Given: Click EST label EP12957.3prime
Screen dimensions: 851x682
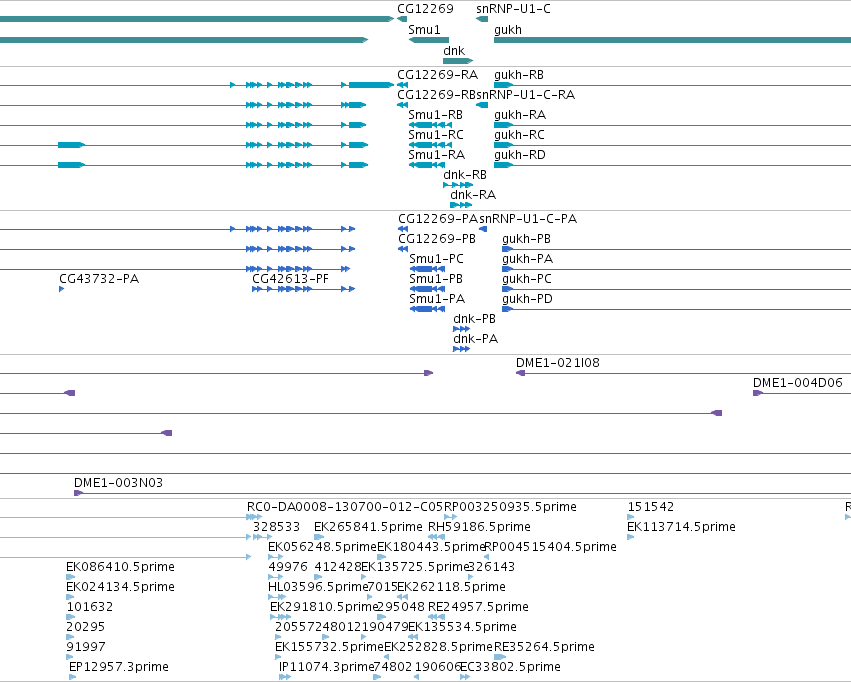Looking at the screenshot, I should coord(118,667).
